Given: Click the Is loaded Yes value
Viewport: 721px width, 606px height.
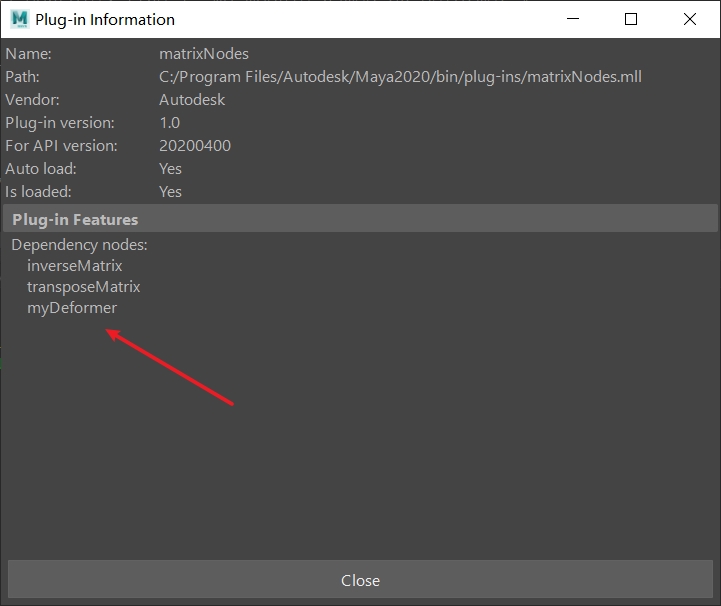Looking at the screenshot, I should point(170,191).
